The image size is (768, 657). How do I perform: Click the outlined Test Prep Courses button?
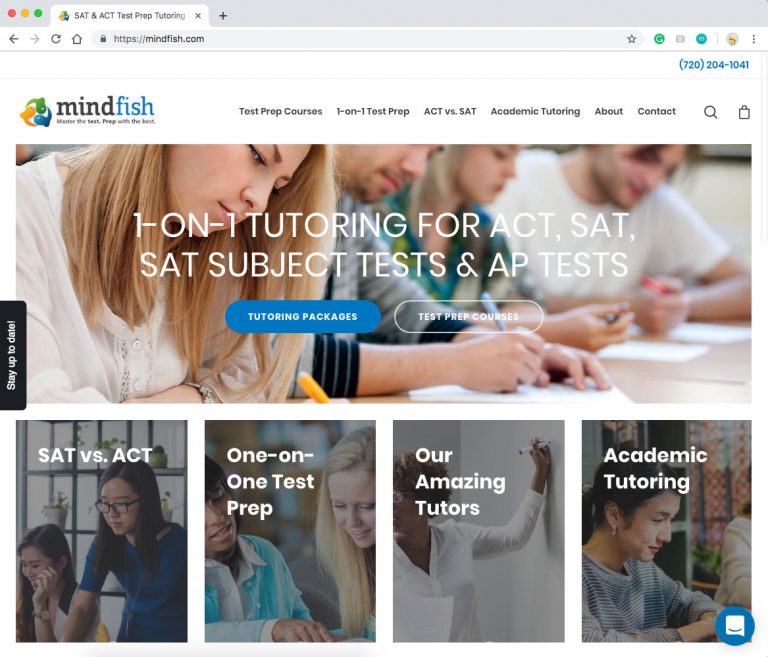tap(468, 316)
